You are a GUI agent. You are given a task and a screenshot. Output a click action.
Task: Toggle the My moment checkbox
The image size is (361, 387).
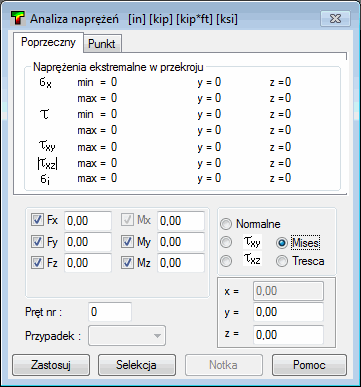click(x=127, y=242)
